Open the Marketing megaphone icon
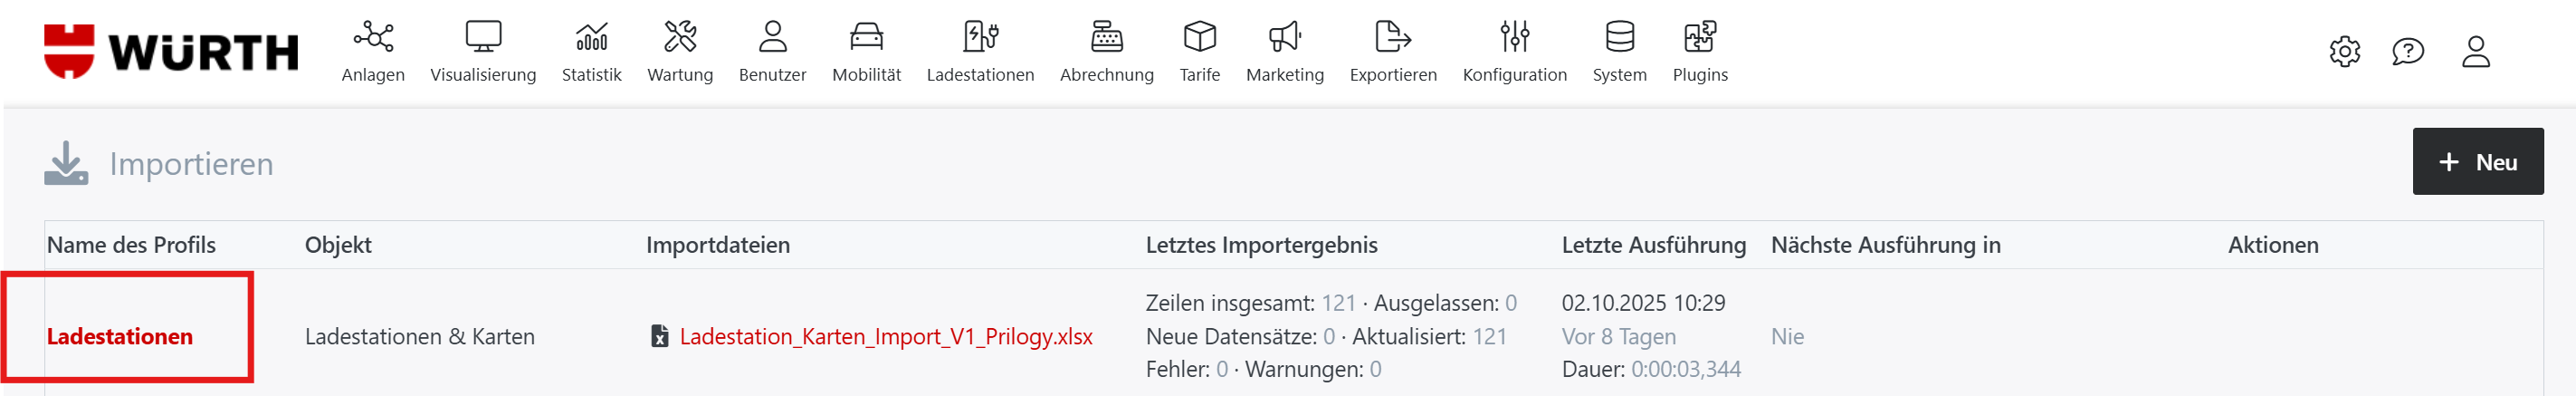 pyautogui.click(x=1284, y=38)
